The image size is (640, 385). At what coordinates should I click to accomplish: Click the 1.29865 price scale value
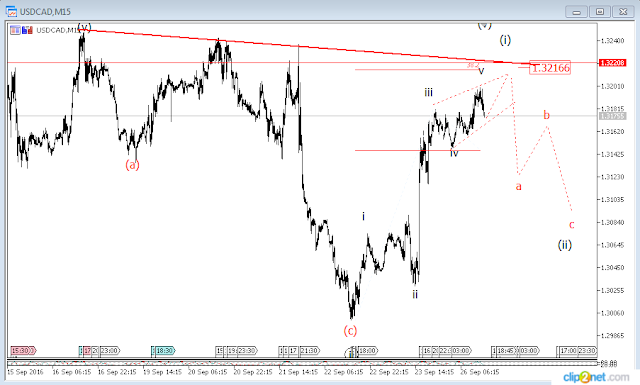coord(612,335)
